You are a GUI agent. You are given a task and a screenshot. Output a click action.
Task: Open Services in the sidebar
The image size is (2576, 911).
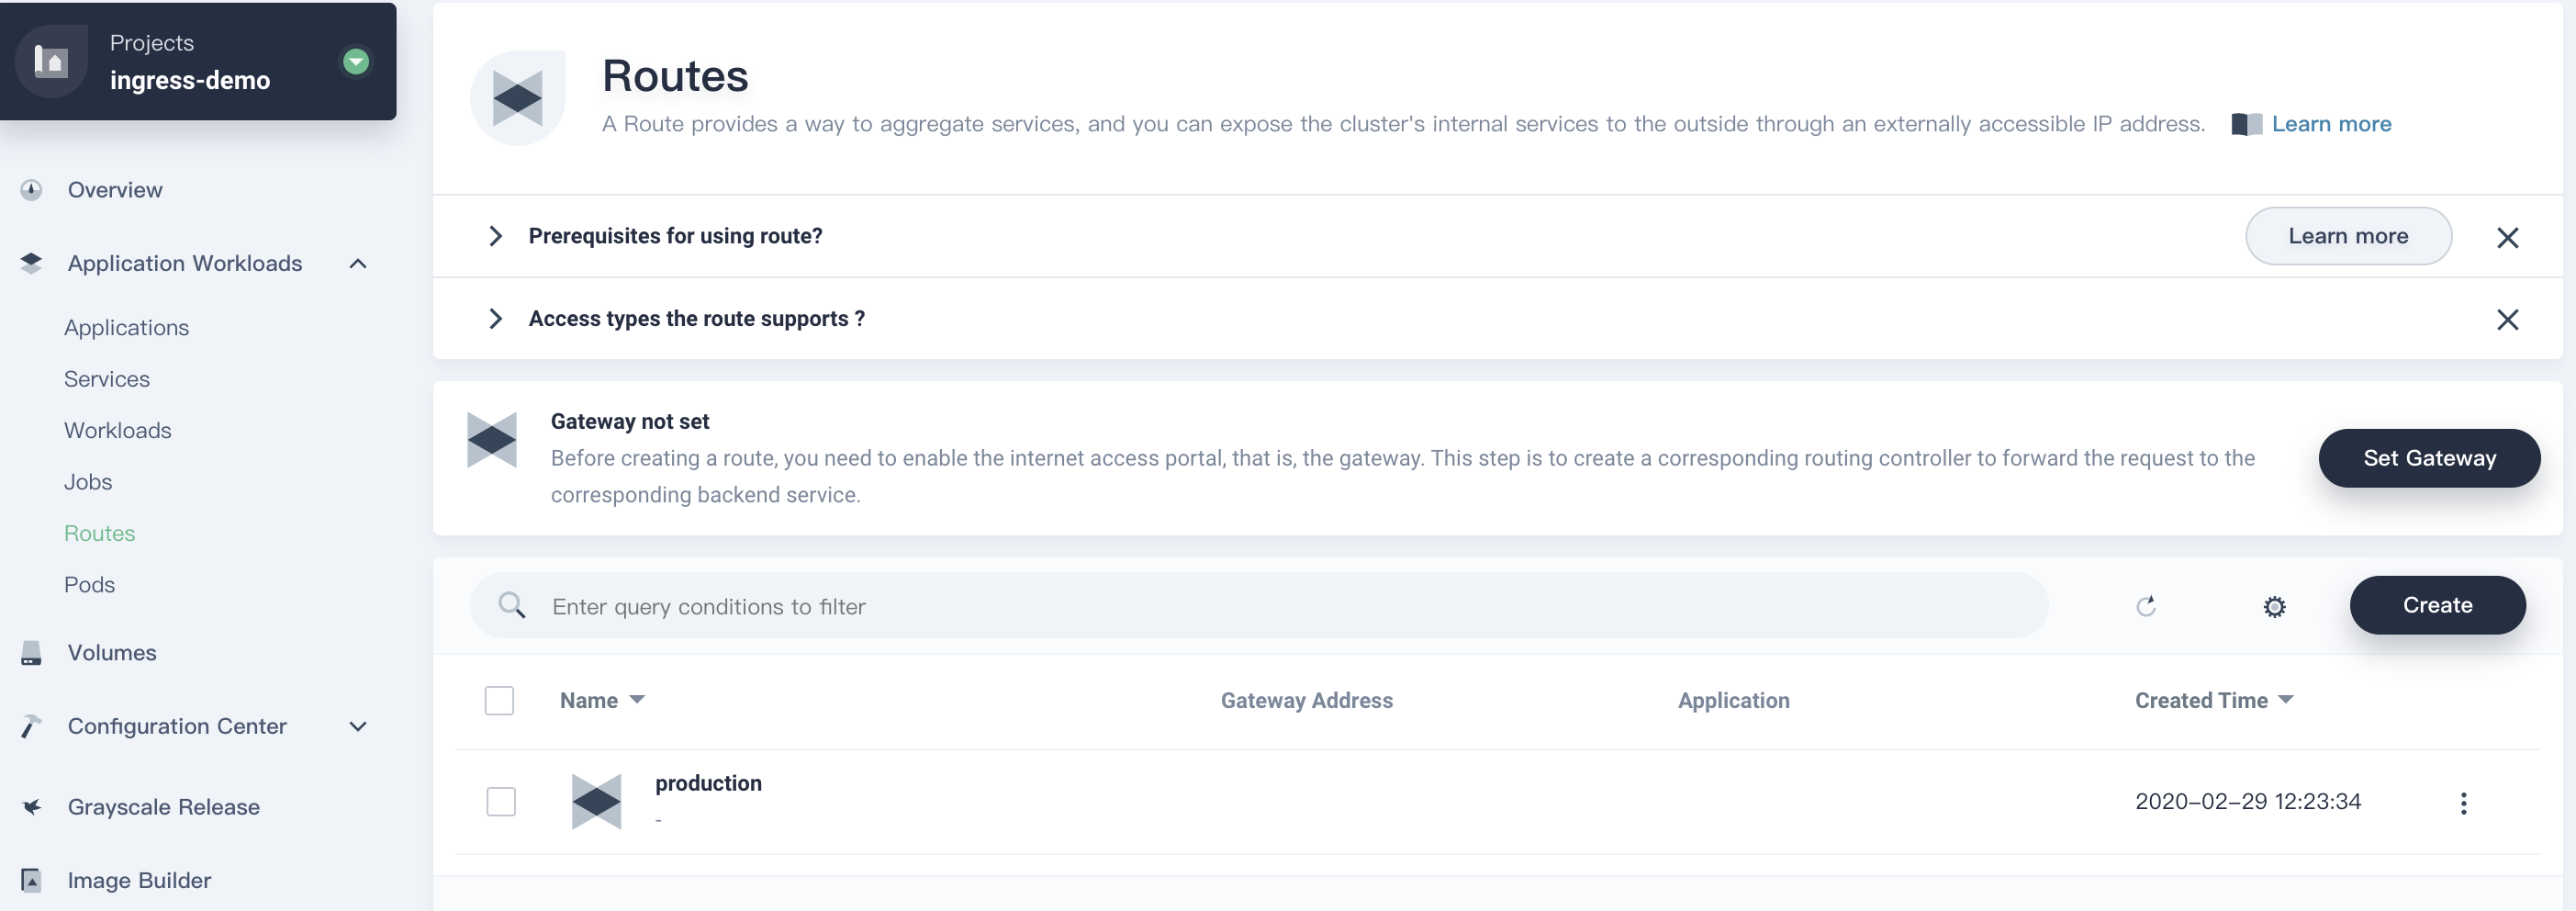[x=107, y=379]
